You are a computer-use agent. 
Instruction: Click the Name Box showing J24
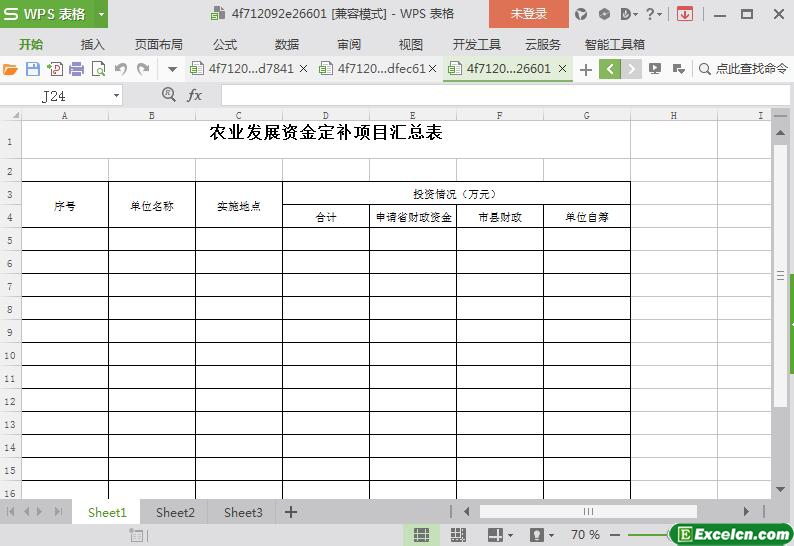[54, 96]
